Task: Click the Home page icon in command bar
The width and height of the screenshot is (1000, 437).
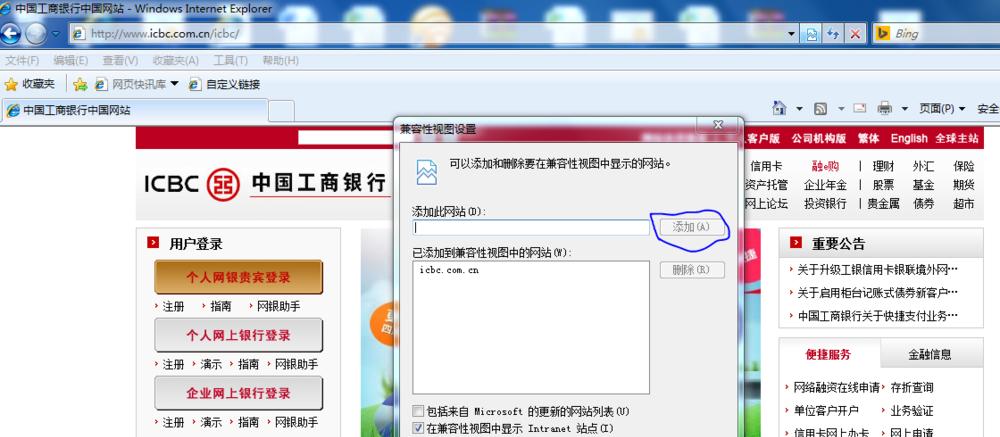Action: click(x=779, y=108)
